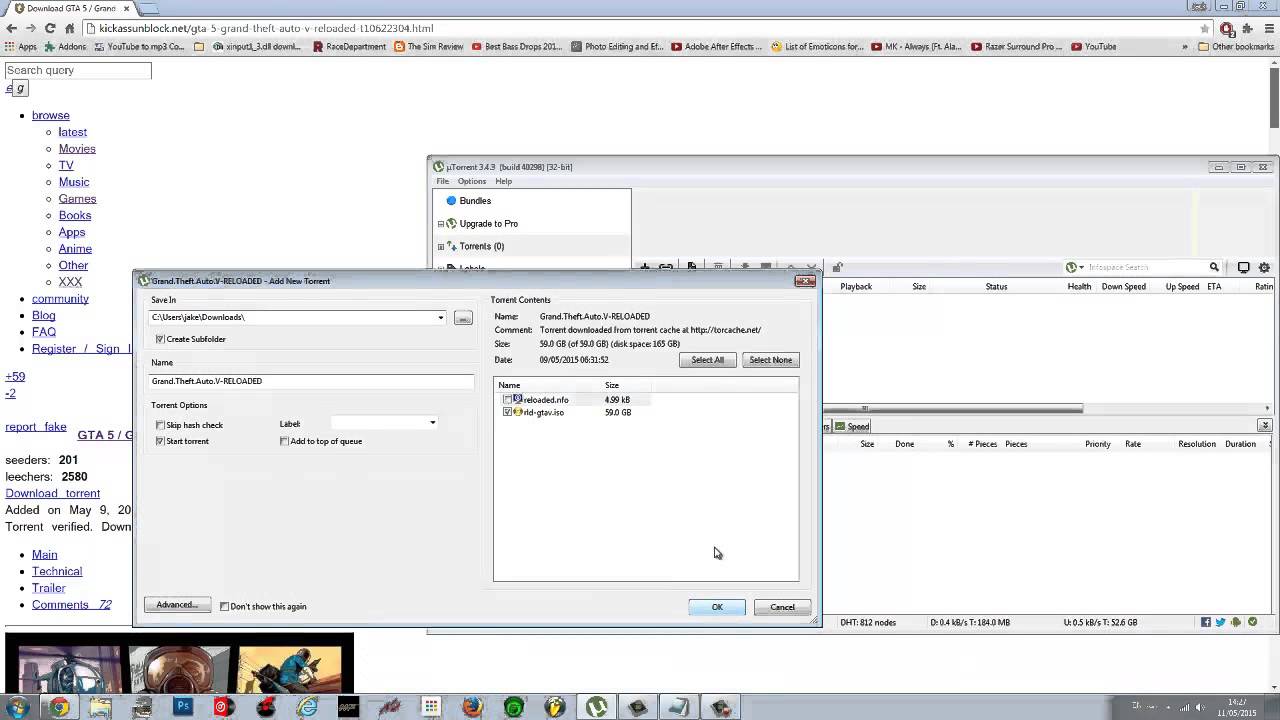Expand the Torrents (0) sidebar tree
Viewport: 1280px width, 720px height.
(x=441, y=246)
